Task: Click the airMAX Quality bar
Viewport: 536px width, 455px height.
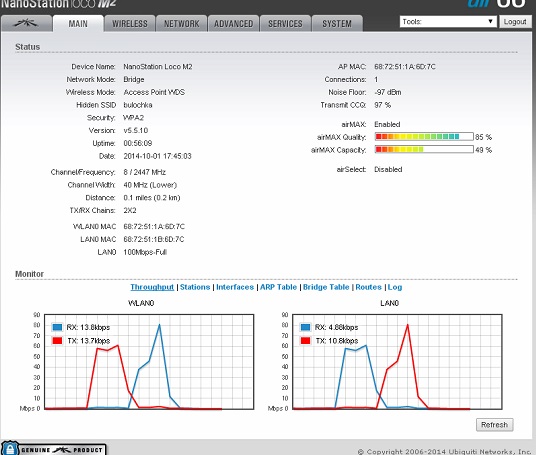Action: click(x=424, y=137)
